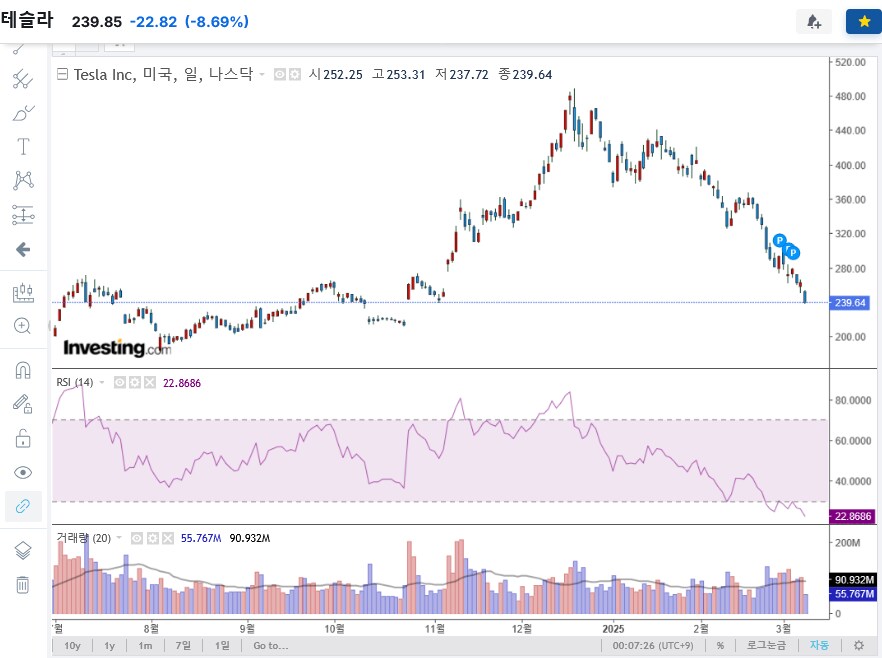
Task: Click the 90.932M volume axis label
Action: coord(853,580)
